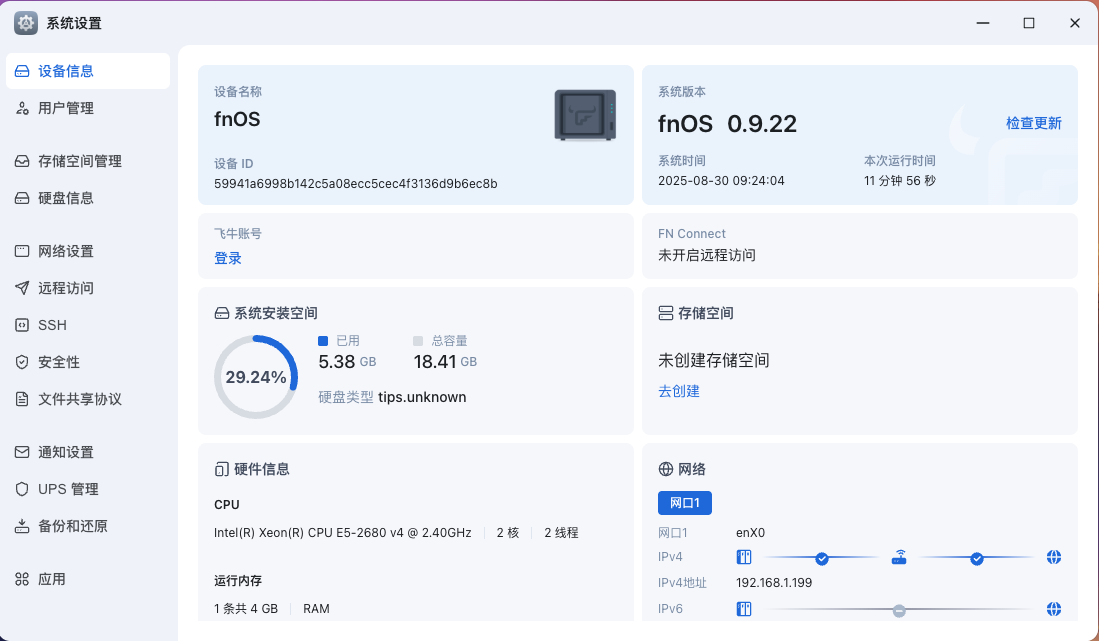Viewport: 1099px width, 641px height.
Task: Close the 系统设置 window
Action: [1074, 23]
